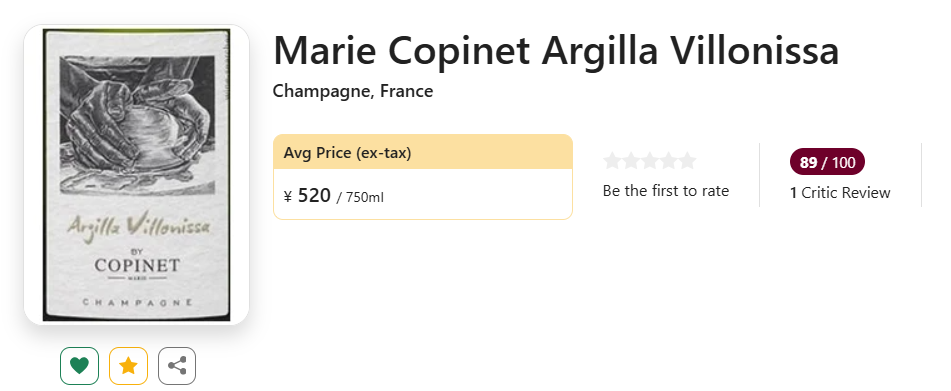Click the CHAMPAGNE word on bottle label
The image size is (951, 391).
138,301
